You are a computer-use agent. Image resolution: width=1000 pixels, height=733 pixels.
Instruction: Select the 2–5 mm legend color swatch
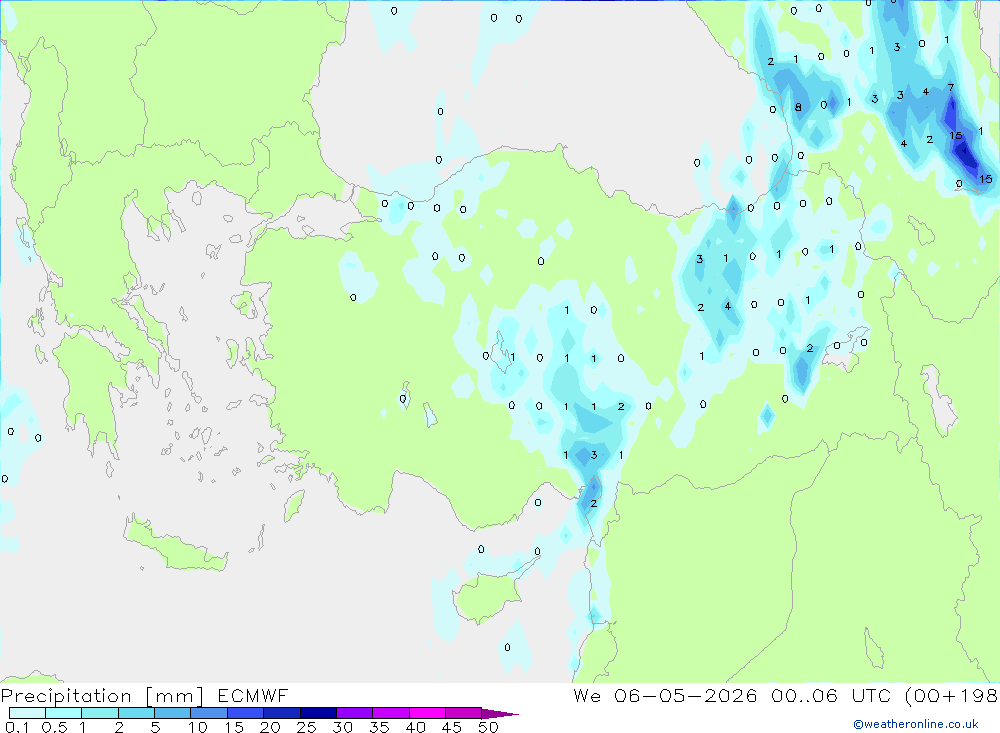(x=136, y=713)
